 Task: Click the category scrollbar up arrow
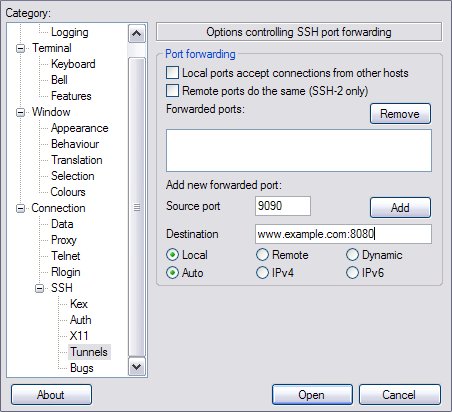coord(137,33)
